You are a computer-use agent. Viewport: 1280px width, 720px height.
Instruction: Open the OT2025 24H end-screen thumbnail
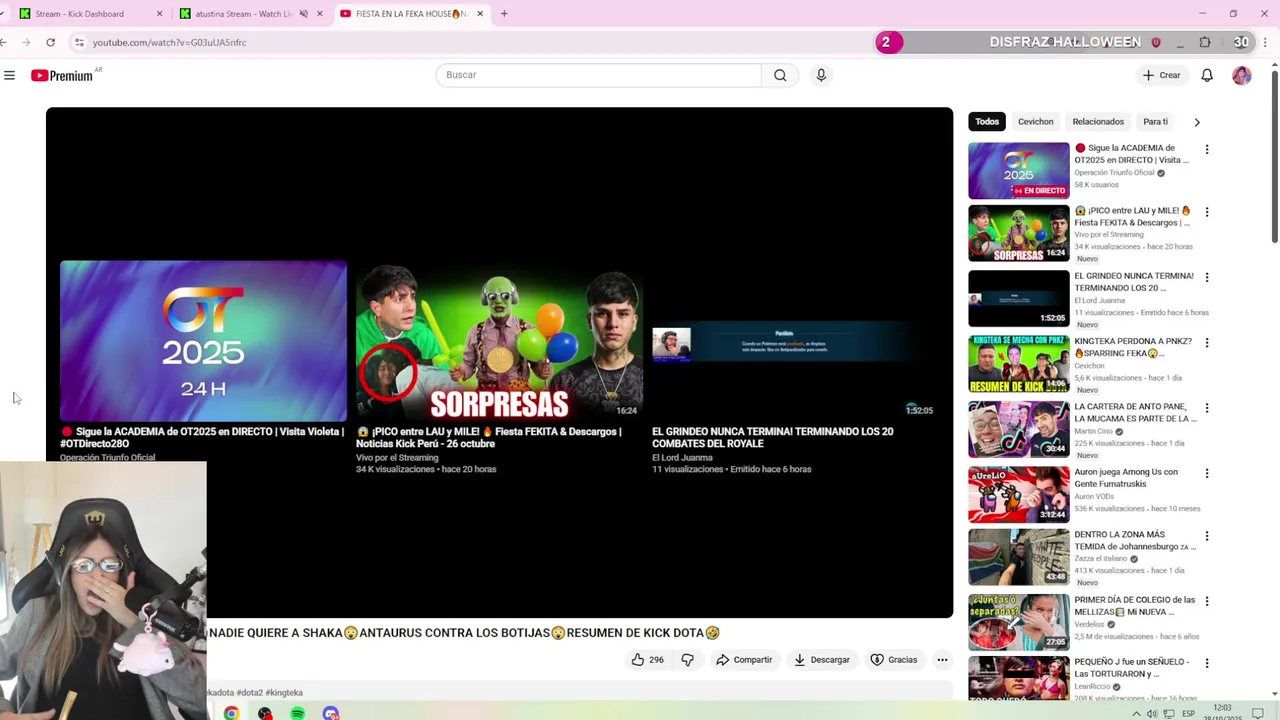pos(203,341)
